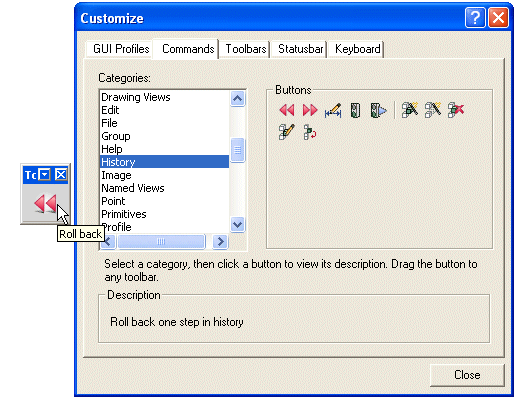Select the pencil dimension edit icon
This screenshot has width=523, height=413.
coord(333,110)
